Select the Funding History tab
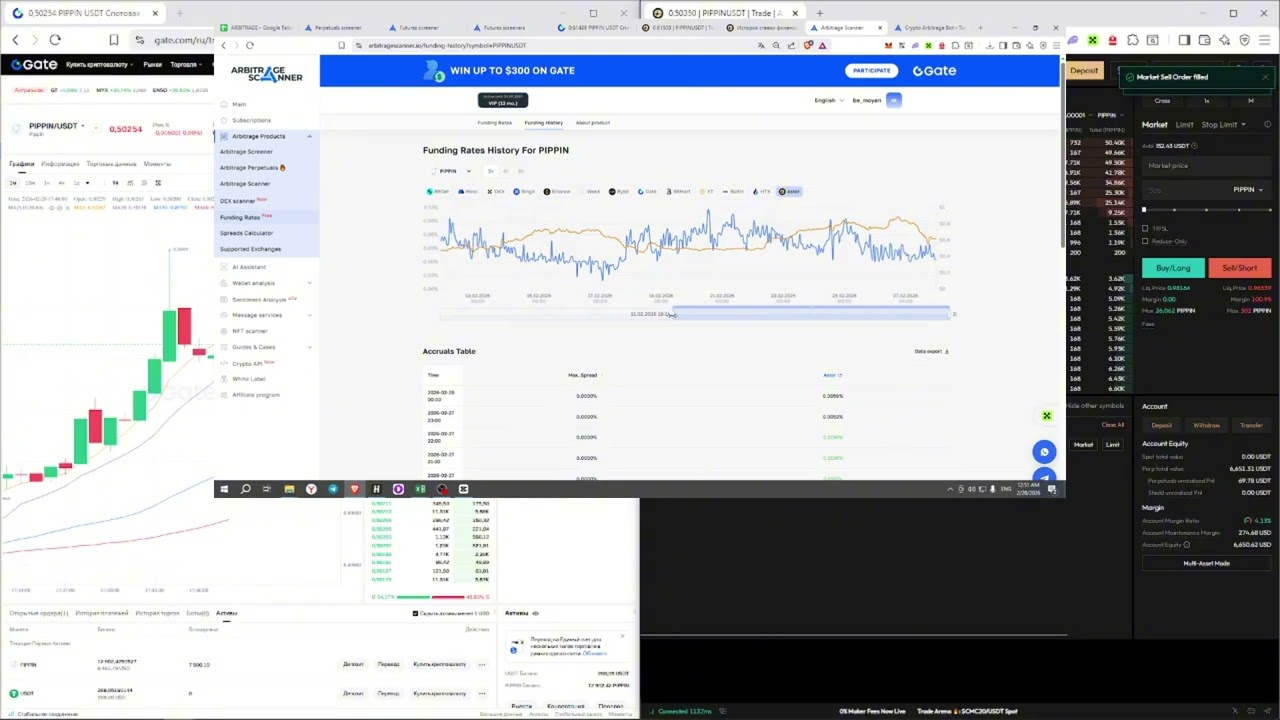Image resolution: width=1280 pixels, height=720 pixels. click(x=544, y=123)
